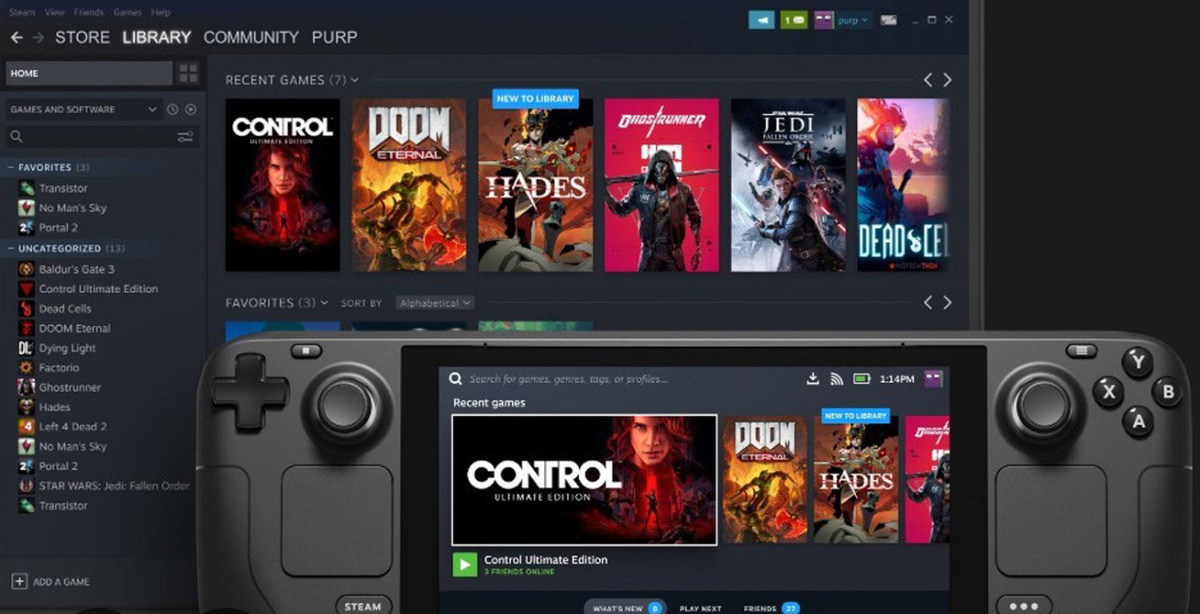
Task: Select STAR WARS: Jedi: Fallen Order in the sidebar
Action: click(x=103, y=486)
